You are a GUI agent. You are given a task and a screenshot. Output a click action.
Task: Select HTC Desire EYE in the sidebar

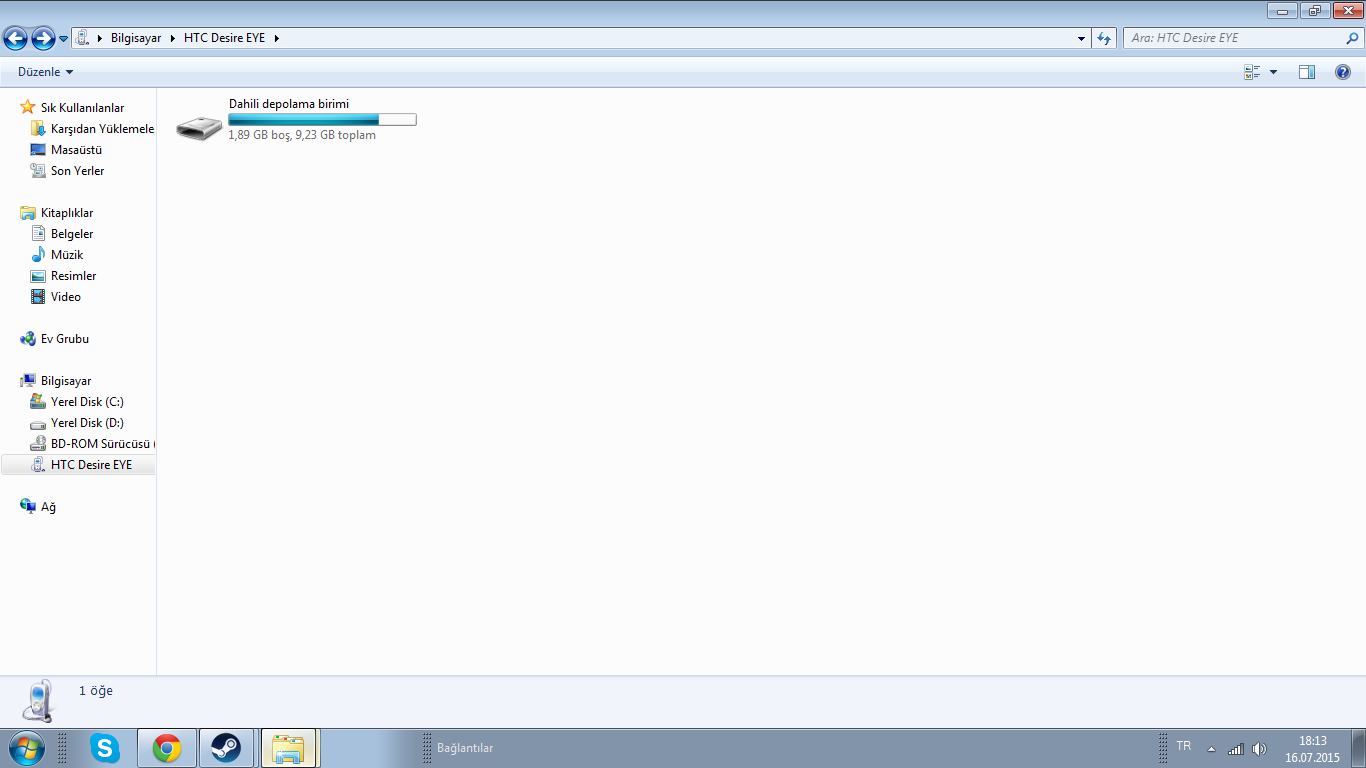(x=91, y=465)
